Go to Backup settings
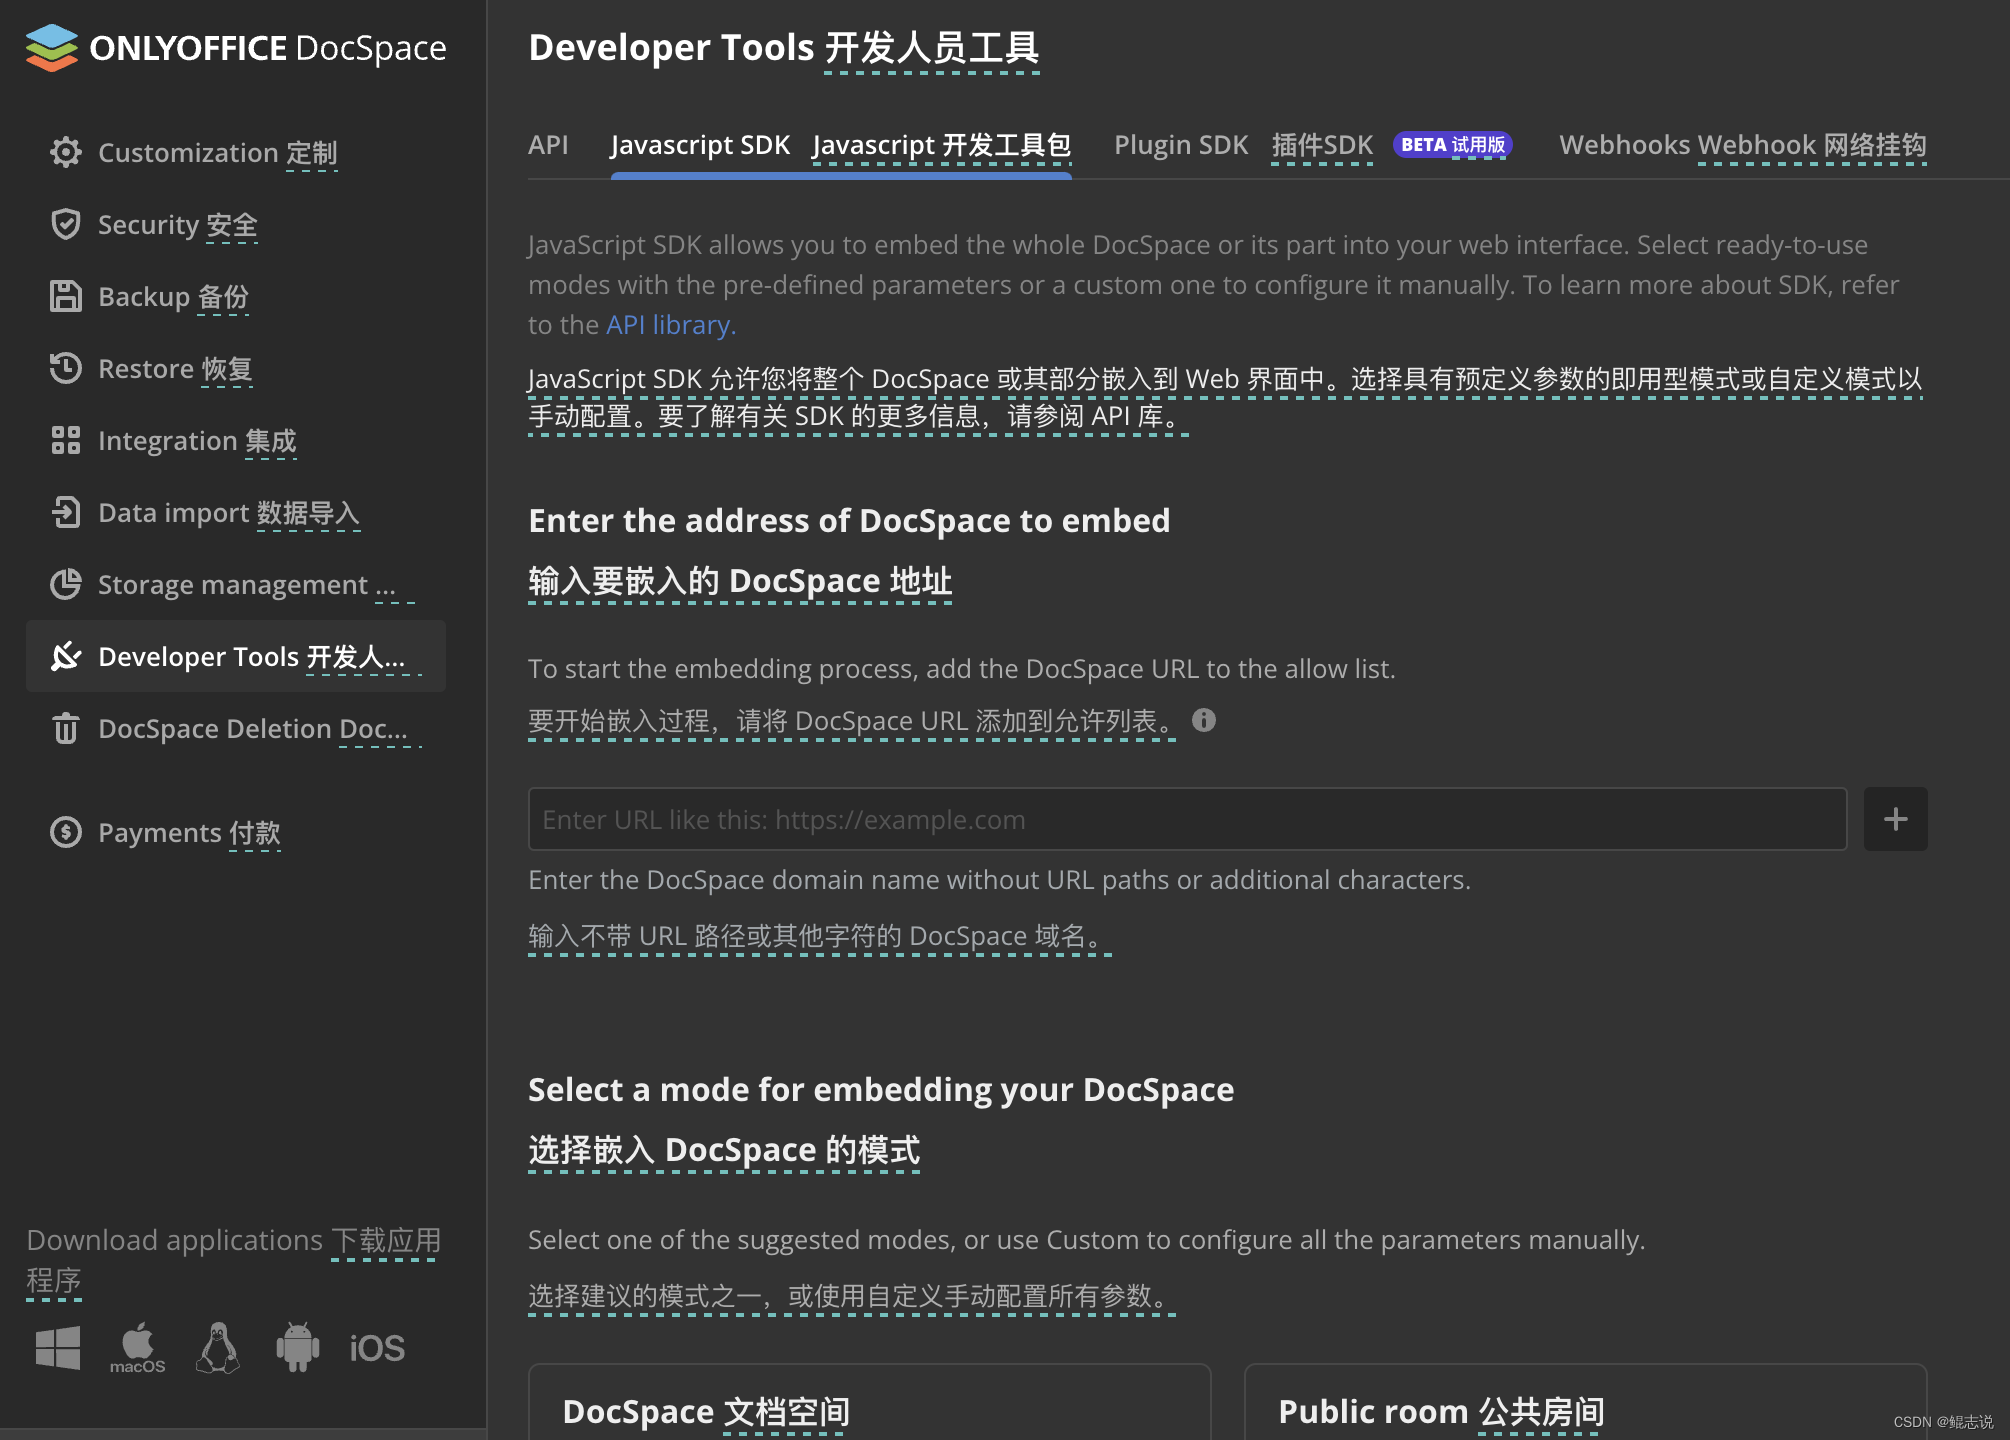Image resolution: width=2010 pixels, height=1440 pixels. [236, 296]
